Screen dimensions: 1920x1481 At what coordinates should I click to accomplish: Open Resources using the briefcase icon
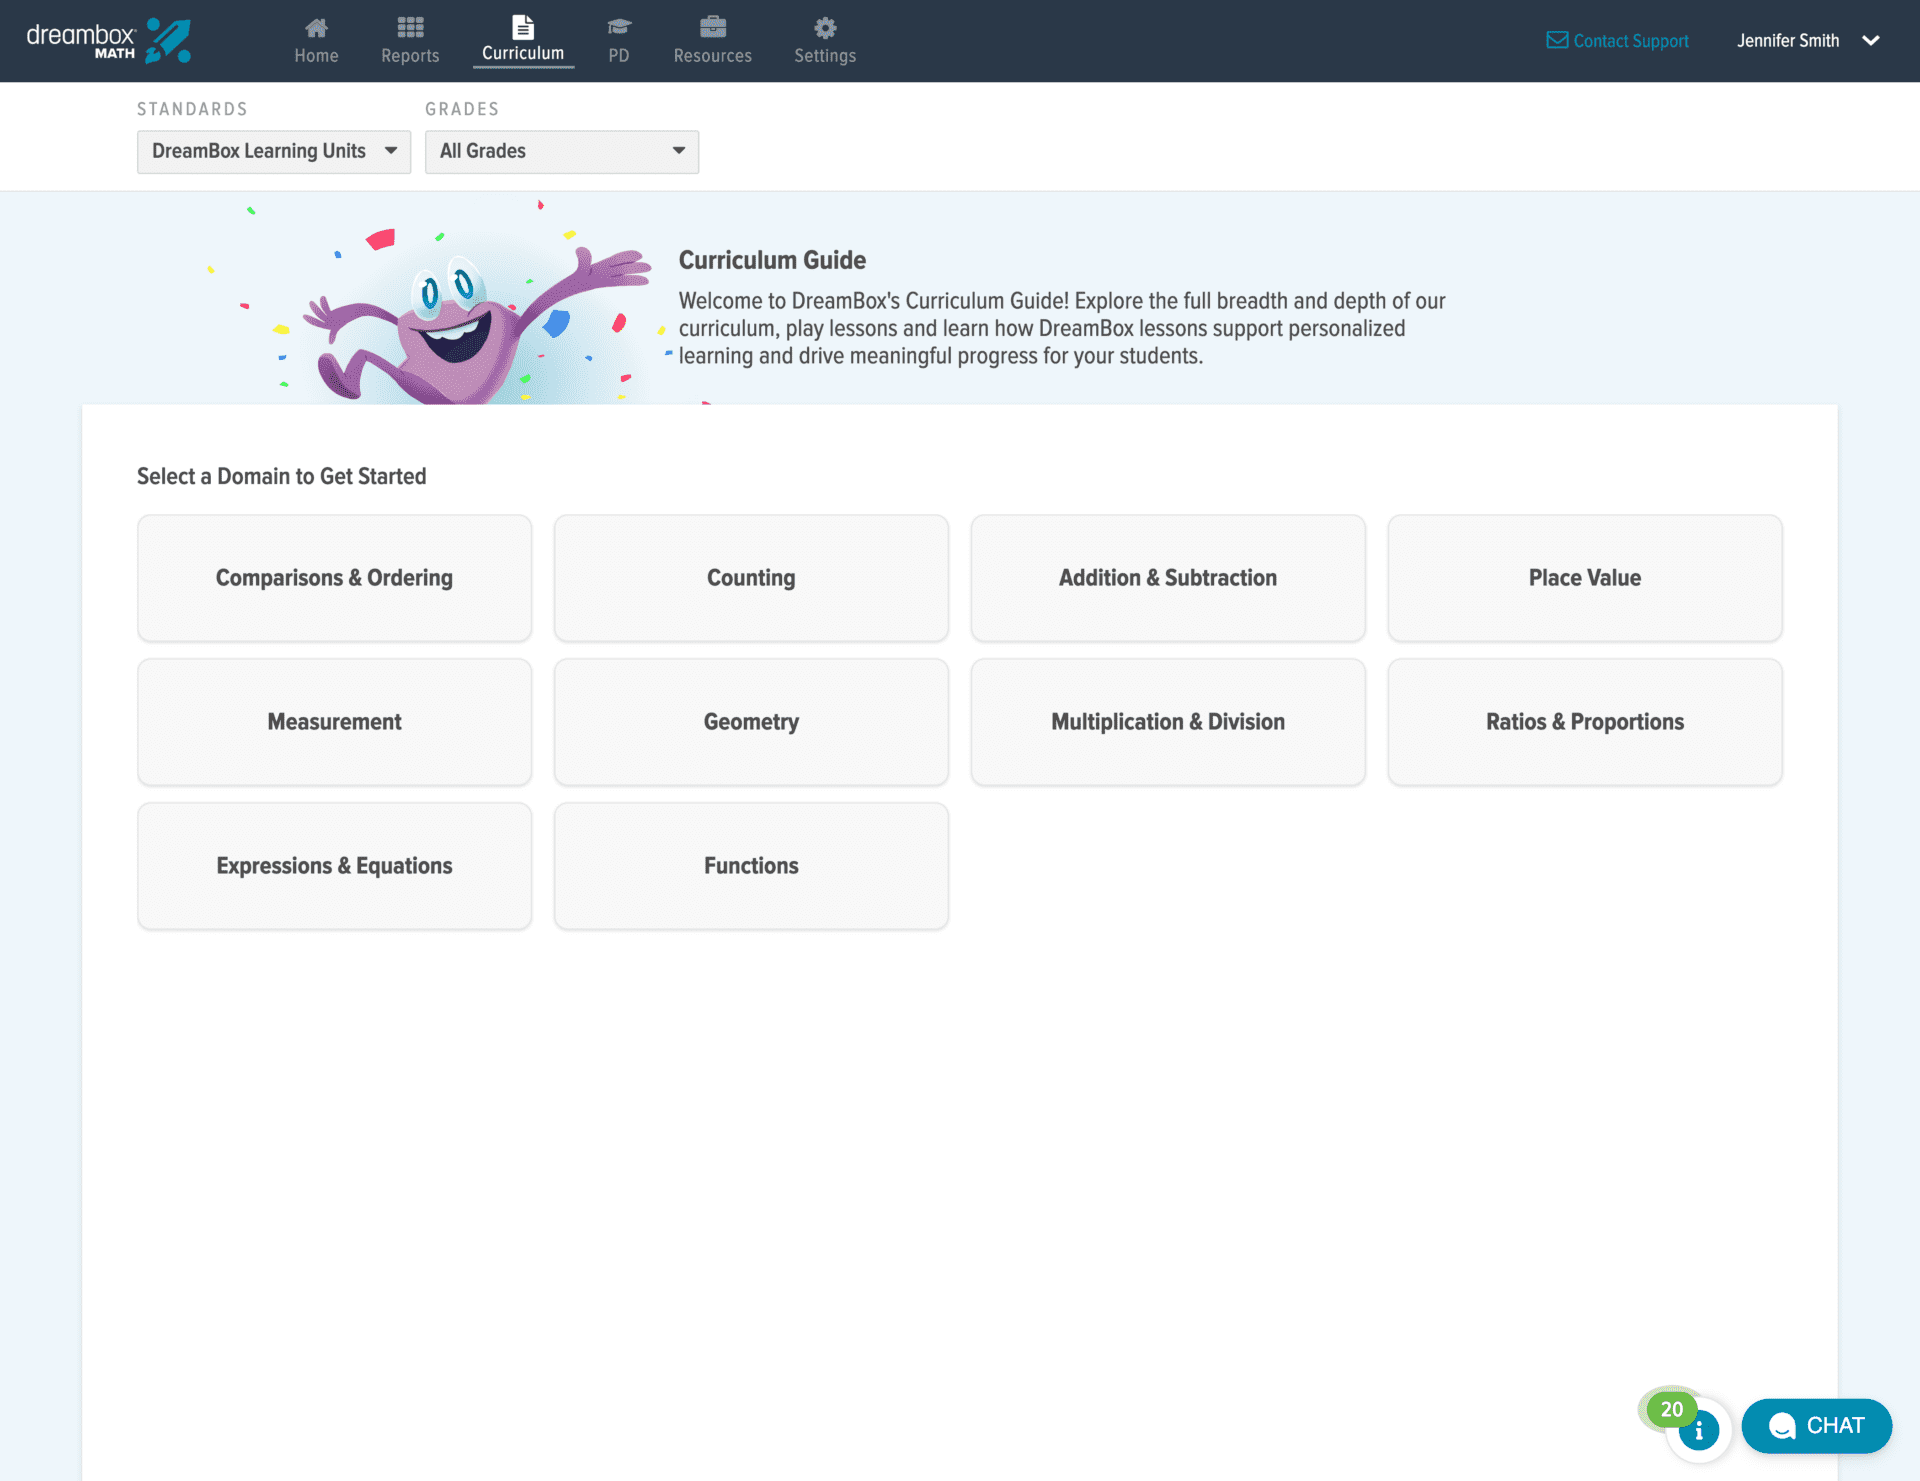pyautogui.click(x=712, y=27)
